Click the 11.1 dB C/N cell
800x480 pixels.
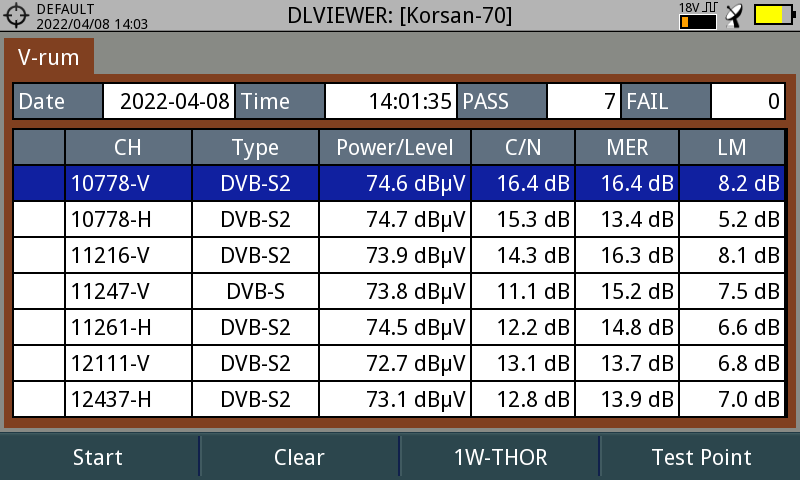tap(523, 291)
